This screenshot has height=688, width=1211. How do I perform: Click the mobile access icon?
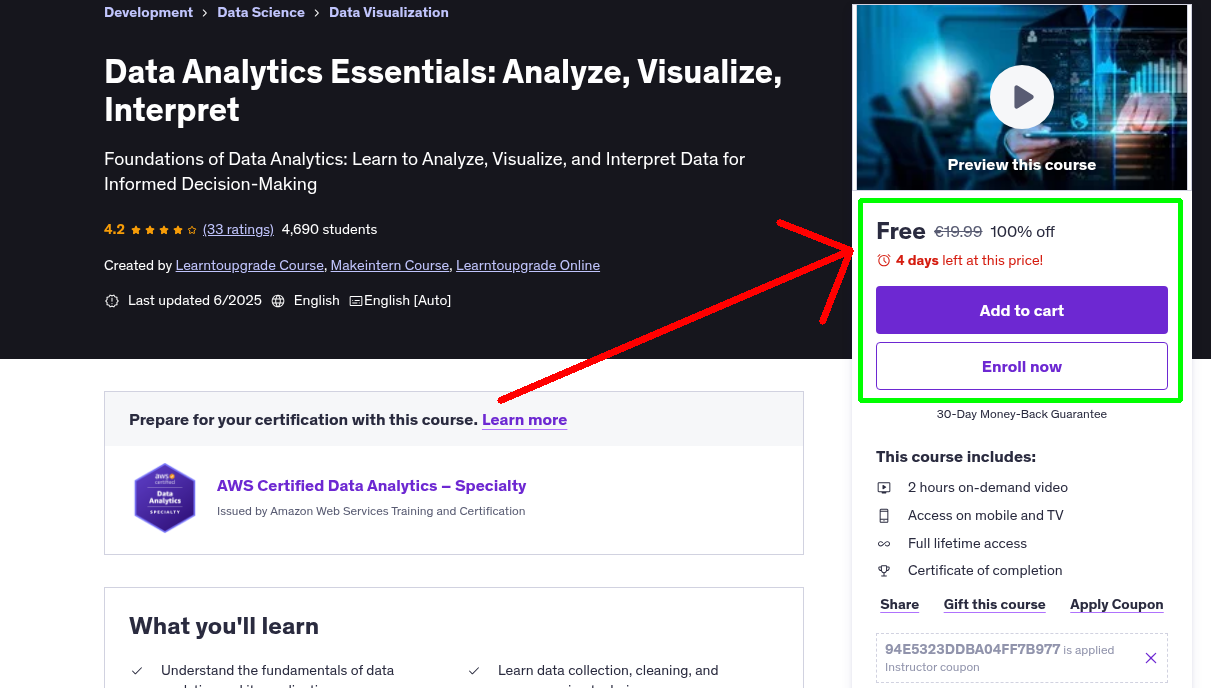point(884,516)
